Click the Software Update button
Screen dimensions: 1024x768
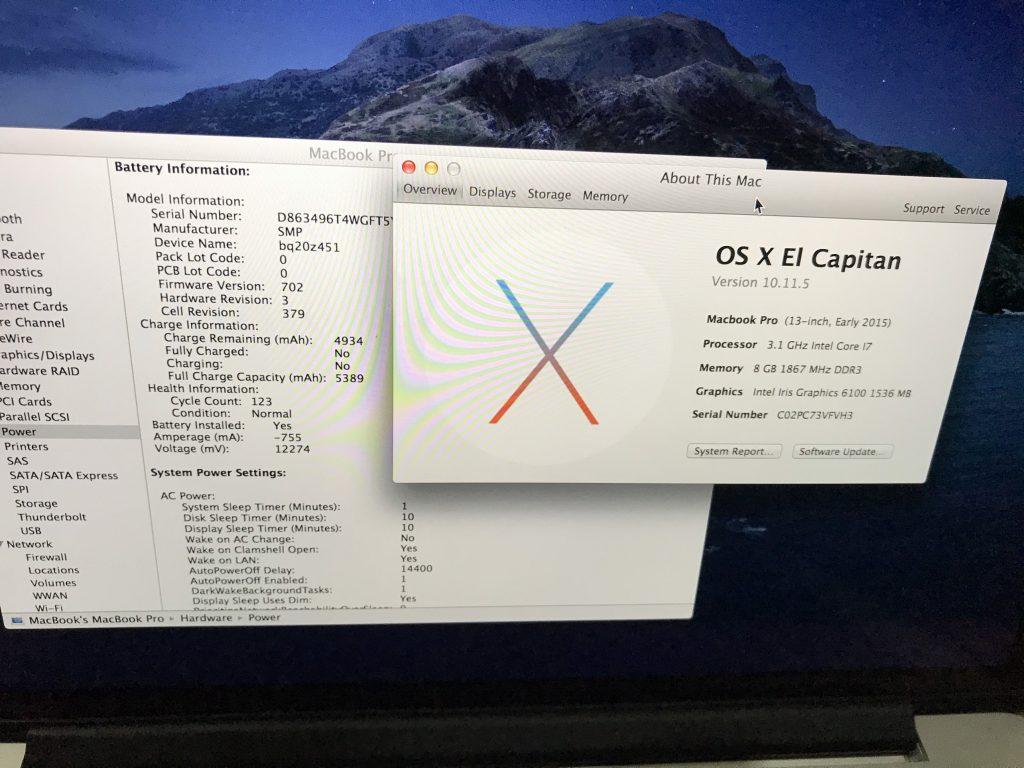(x=842, y=451)
